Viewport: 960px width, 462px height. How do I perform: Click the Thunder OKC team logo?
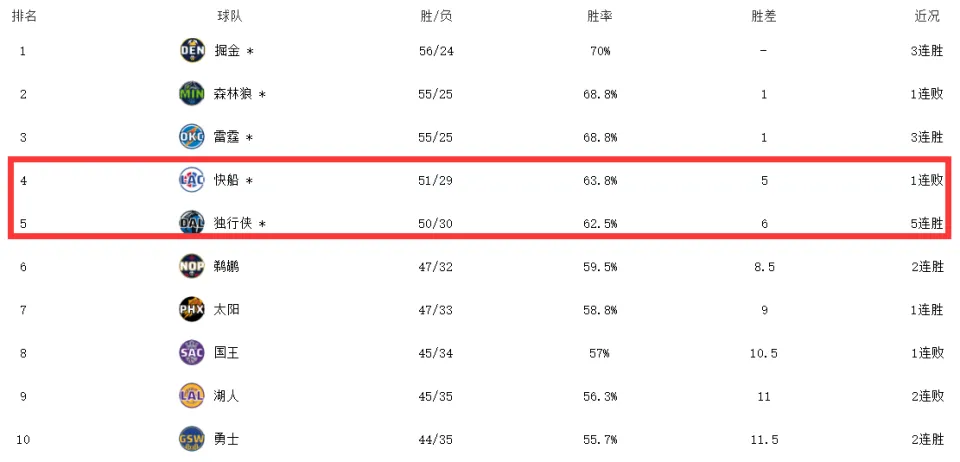tap(192, 137)
